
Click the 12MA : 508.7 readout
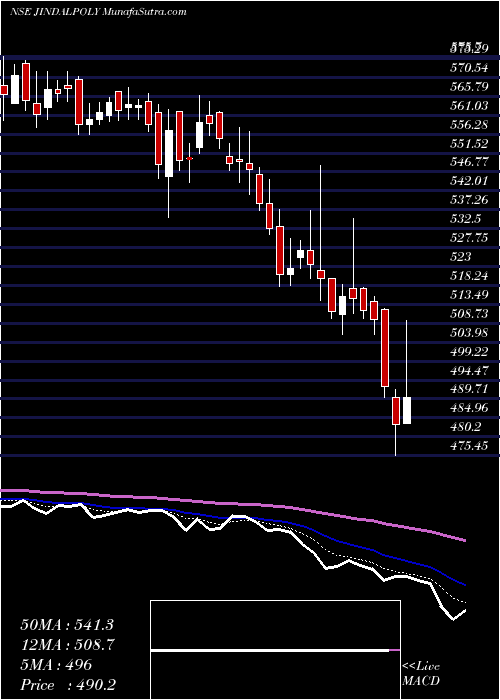pos(67,645)
